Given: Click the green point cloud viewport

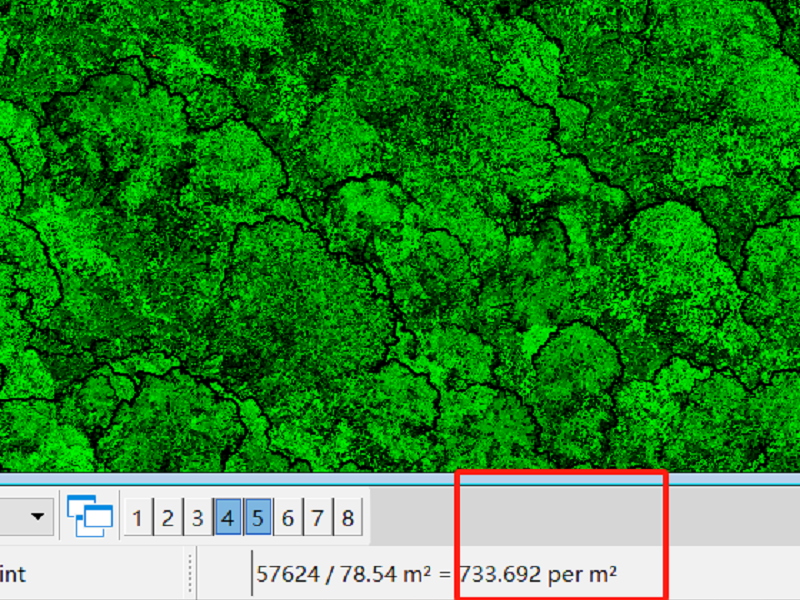Looking at the screenshot, I should 400,230.
